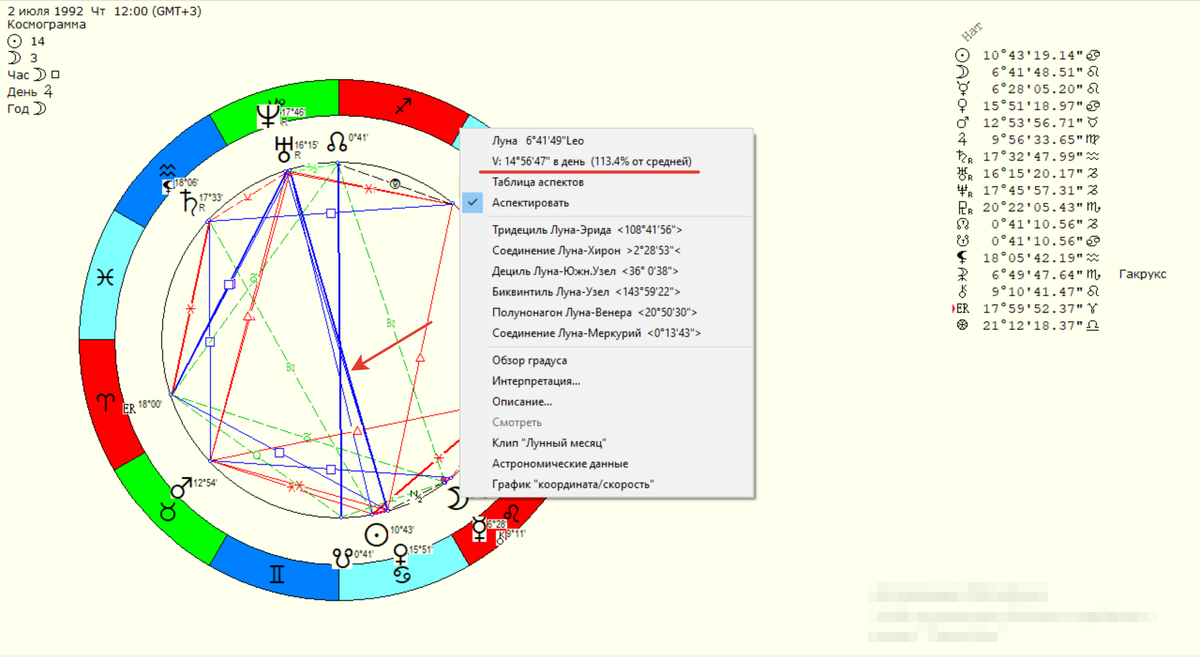Click Sun symbol in the positions table
Screen dimensions: 1200x657
tap(962, 56)
